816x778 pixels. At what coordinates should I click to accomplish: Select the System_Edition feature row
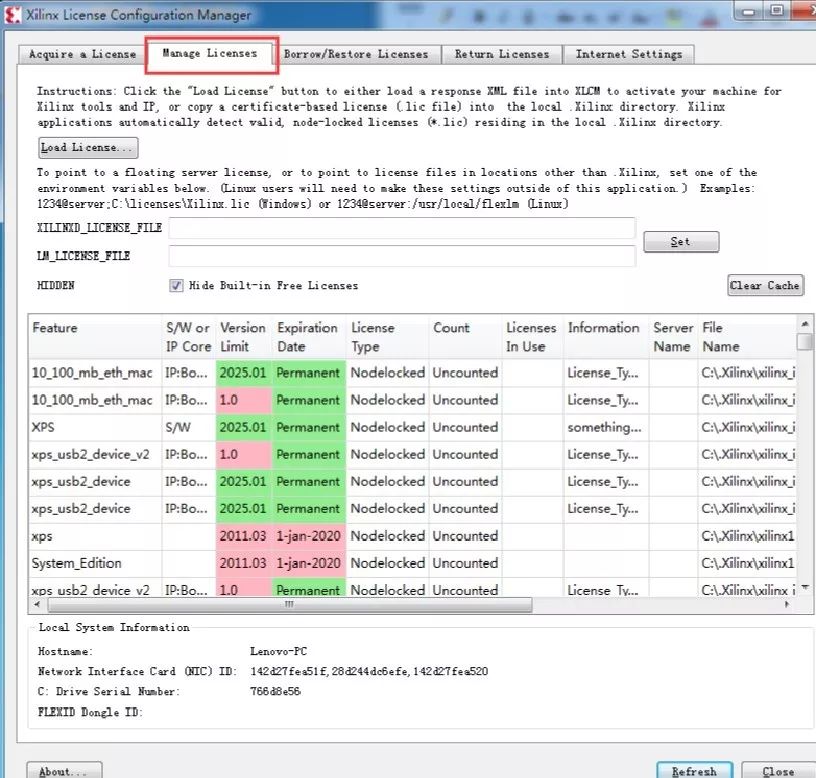[412, 563]
